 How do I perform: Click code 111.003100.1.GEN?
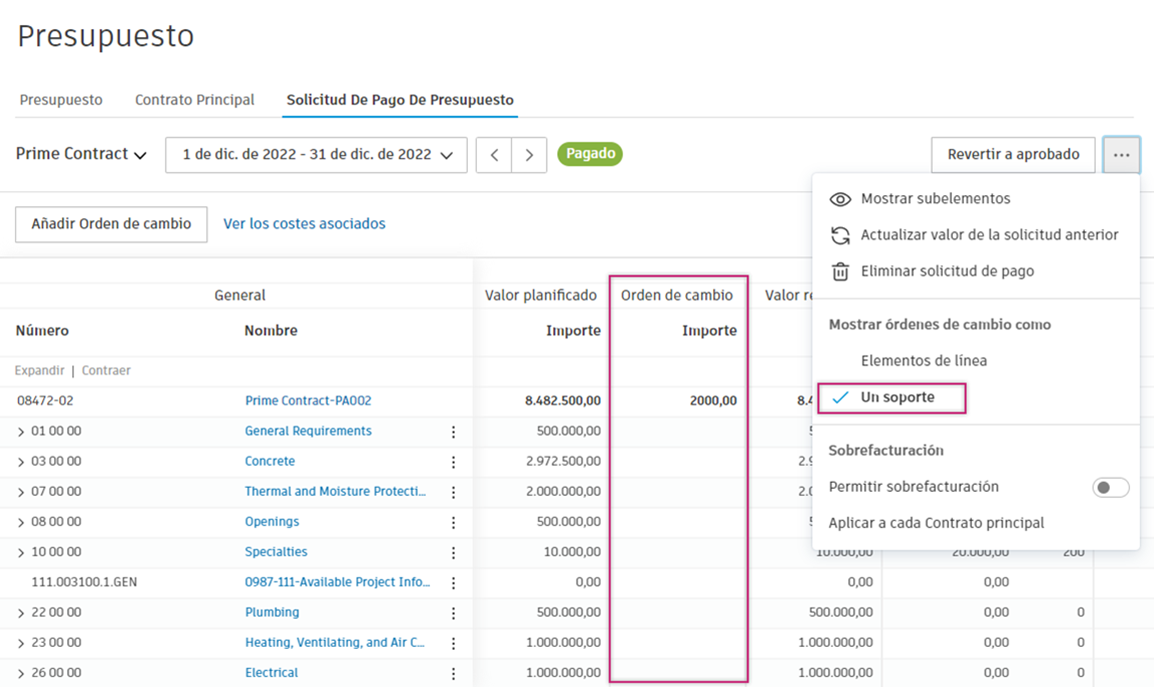coord(84,582)
